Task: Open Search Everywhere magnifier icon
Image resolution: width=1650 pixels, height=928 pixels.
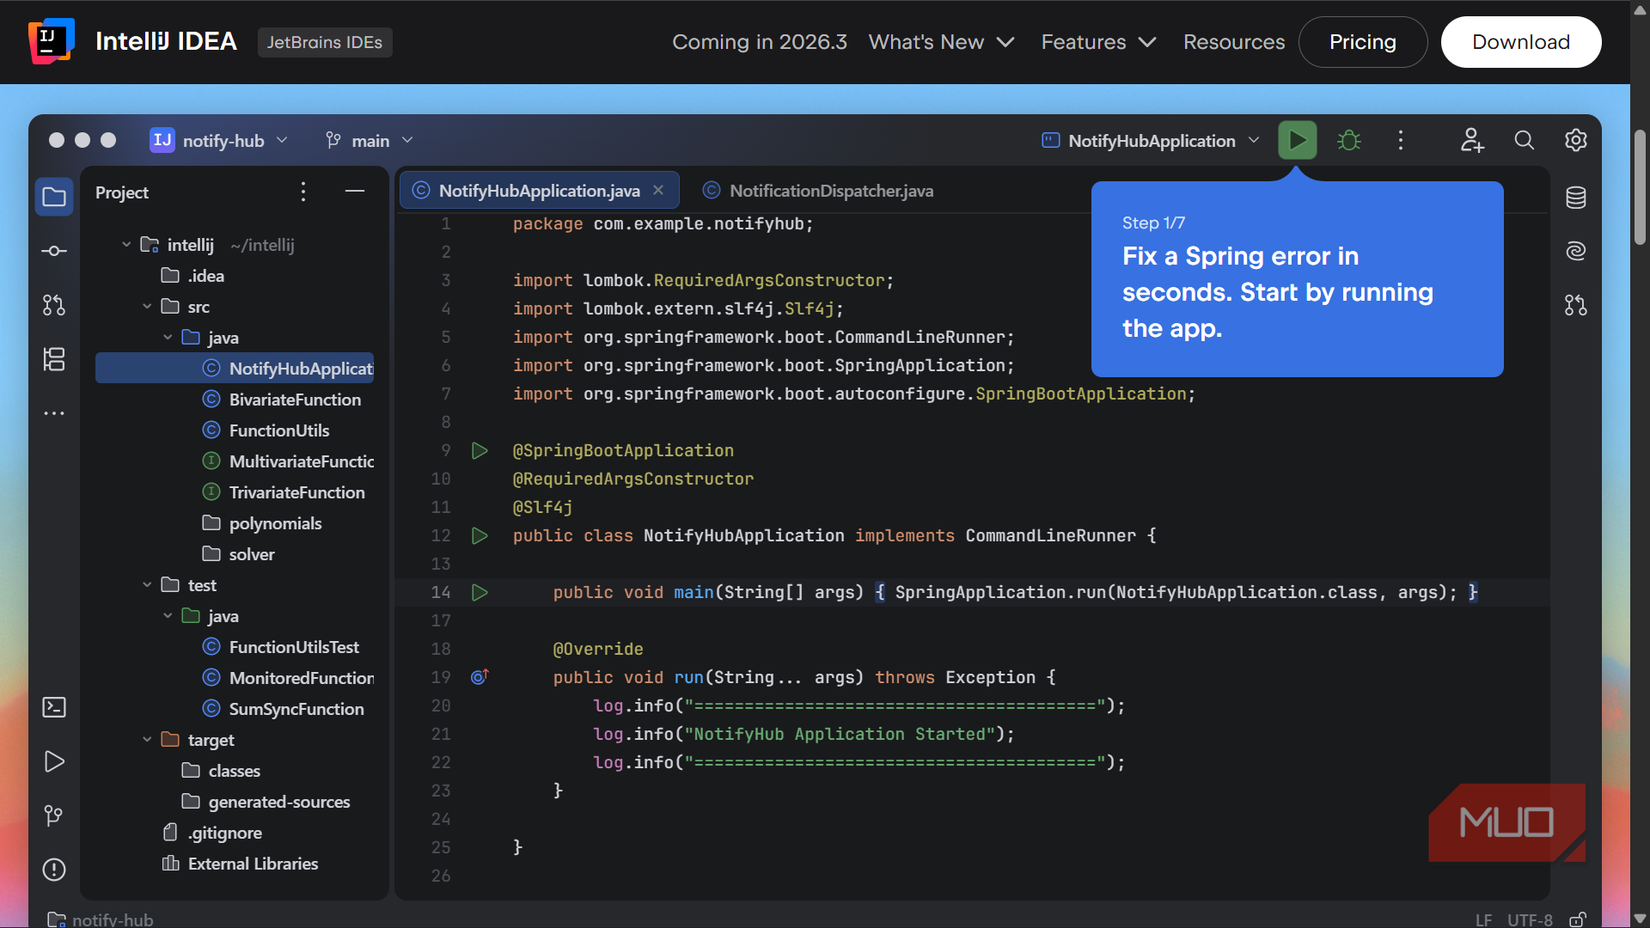Action: coord(1524,140)
